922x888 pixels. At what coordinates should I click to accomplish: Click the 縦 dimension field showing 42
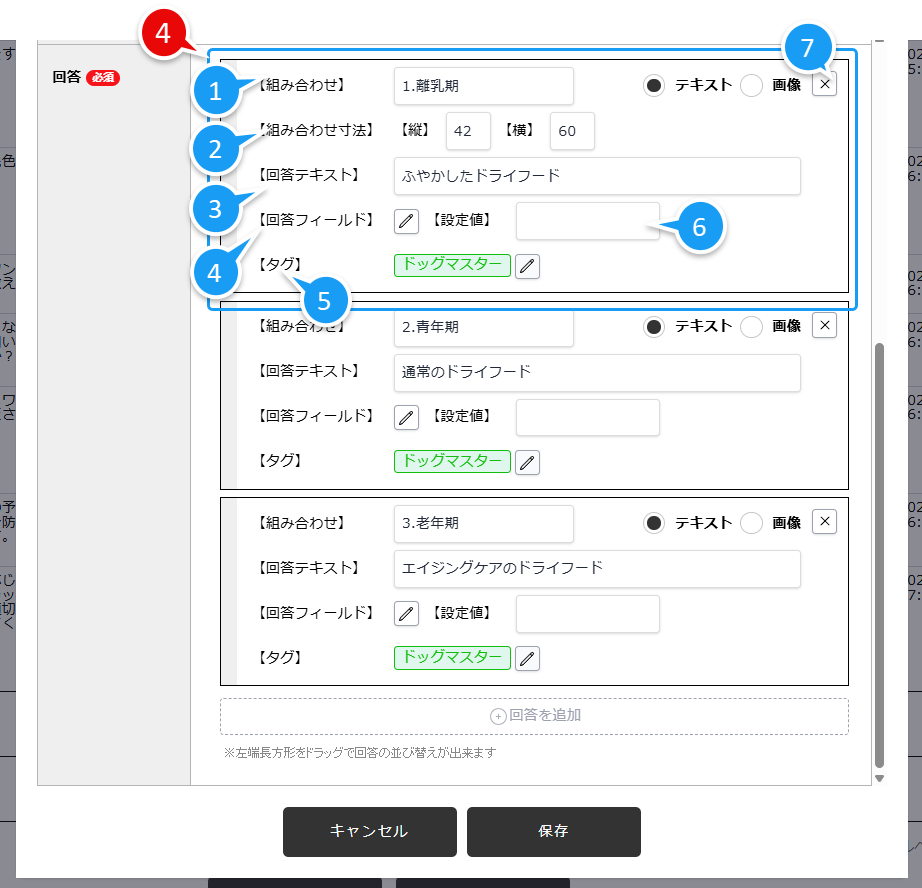468,131
